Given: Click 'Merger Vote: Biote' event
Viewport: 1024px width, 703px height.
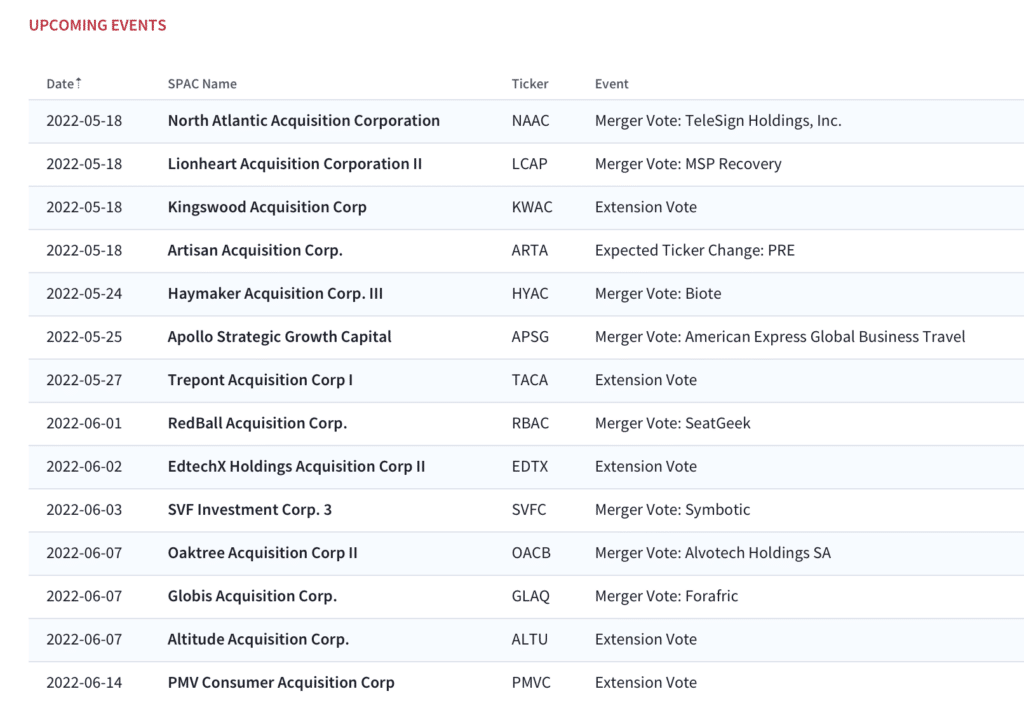Looking at the screenshot, I should (x=658, y=293).
